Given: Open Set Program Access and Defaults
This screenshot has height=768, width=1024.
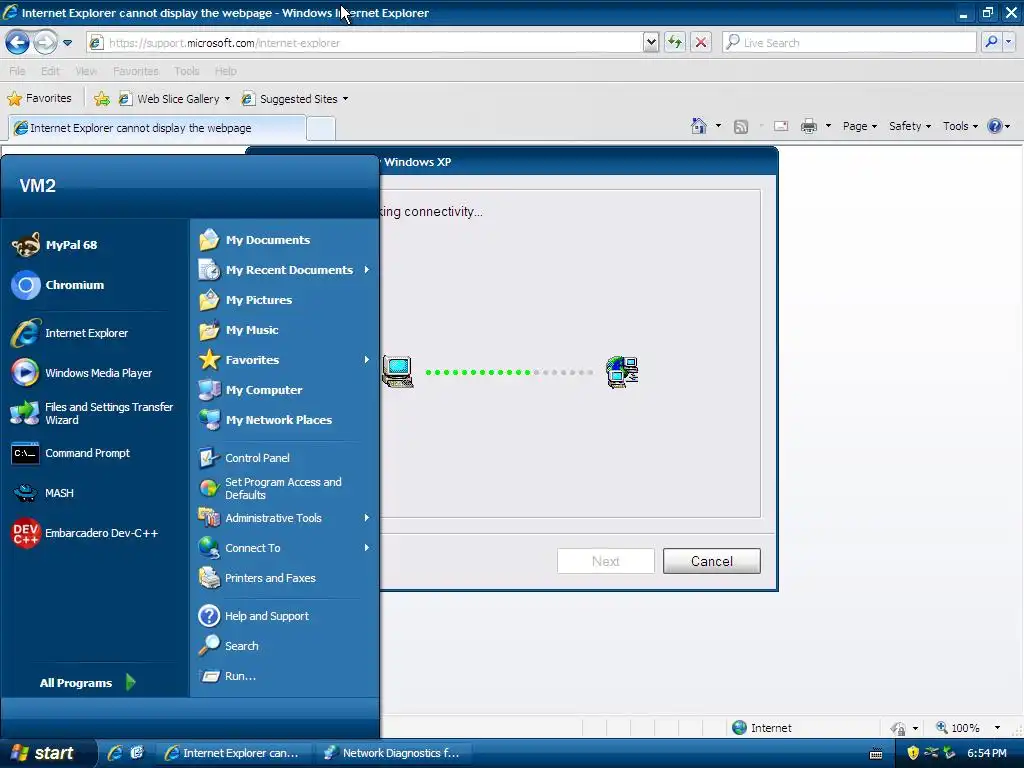Looking at the screenshot, I should (270, 488).
